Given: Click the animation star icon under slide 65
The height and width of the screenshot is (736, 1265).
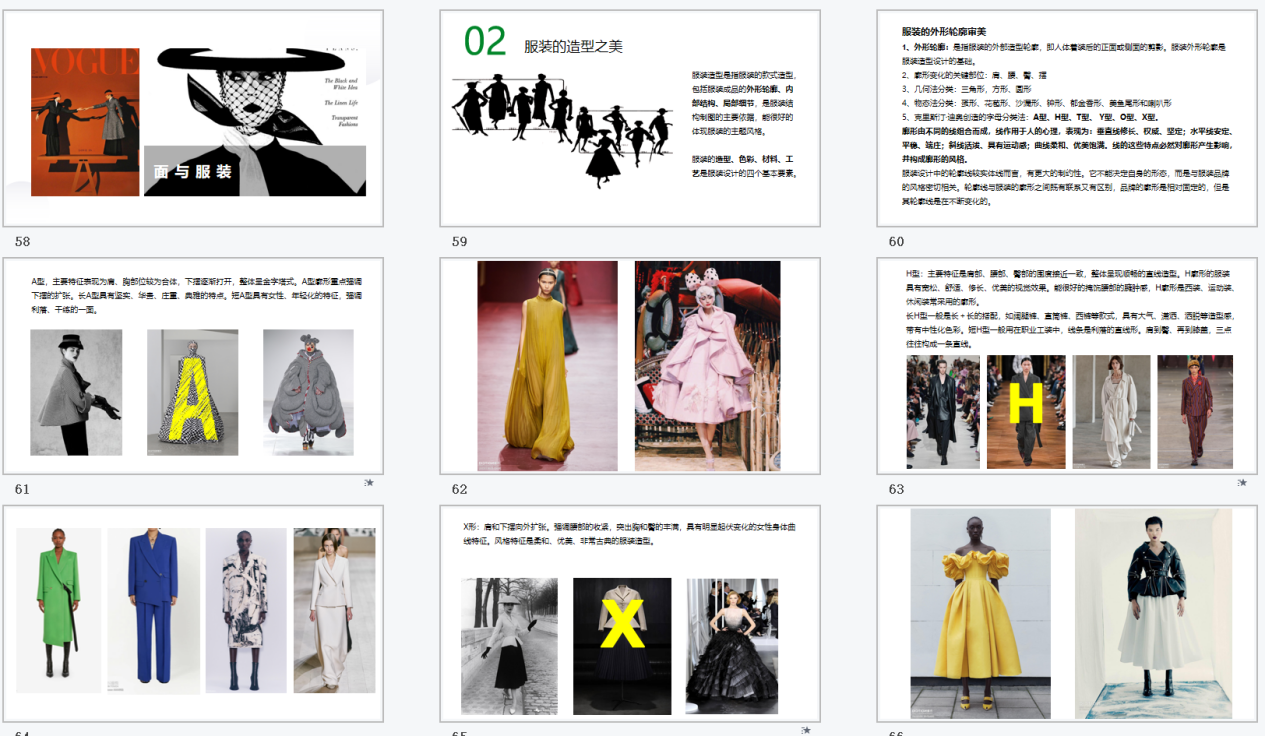Looking at the screenshot, I should pos(806,730).
